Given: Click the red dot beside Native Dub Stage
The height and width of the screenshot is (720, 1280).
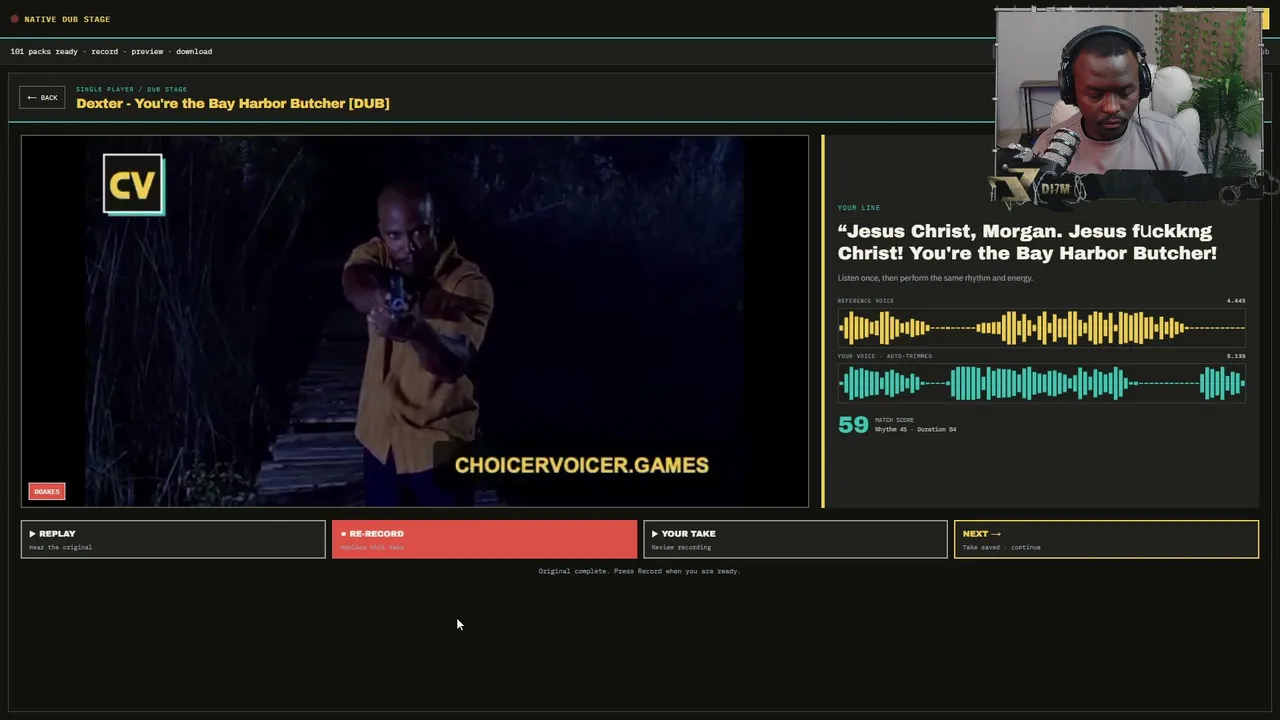Looking at the screenshot, I should tap(14, 19).
